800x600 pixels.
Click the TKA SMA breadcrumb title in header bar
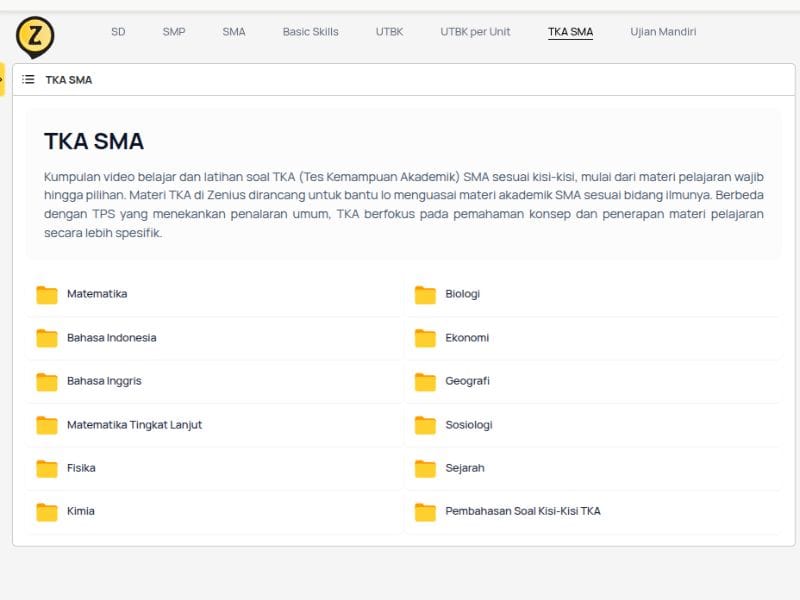[x=69, y=80]
